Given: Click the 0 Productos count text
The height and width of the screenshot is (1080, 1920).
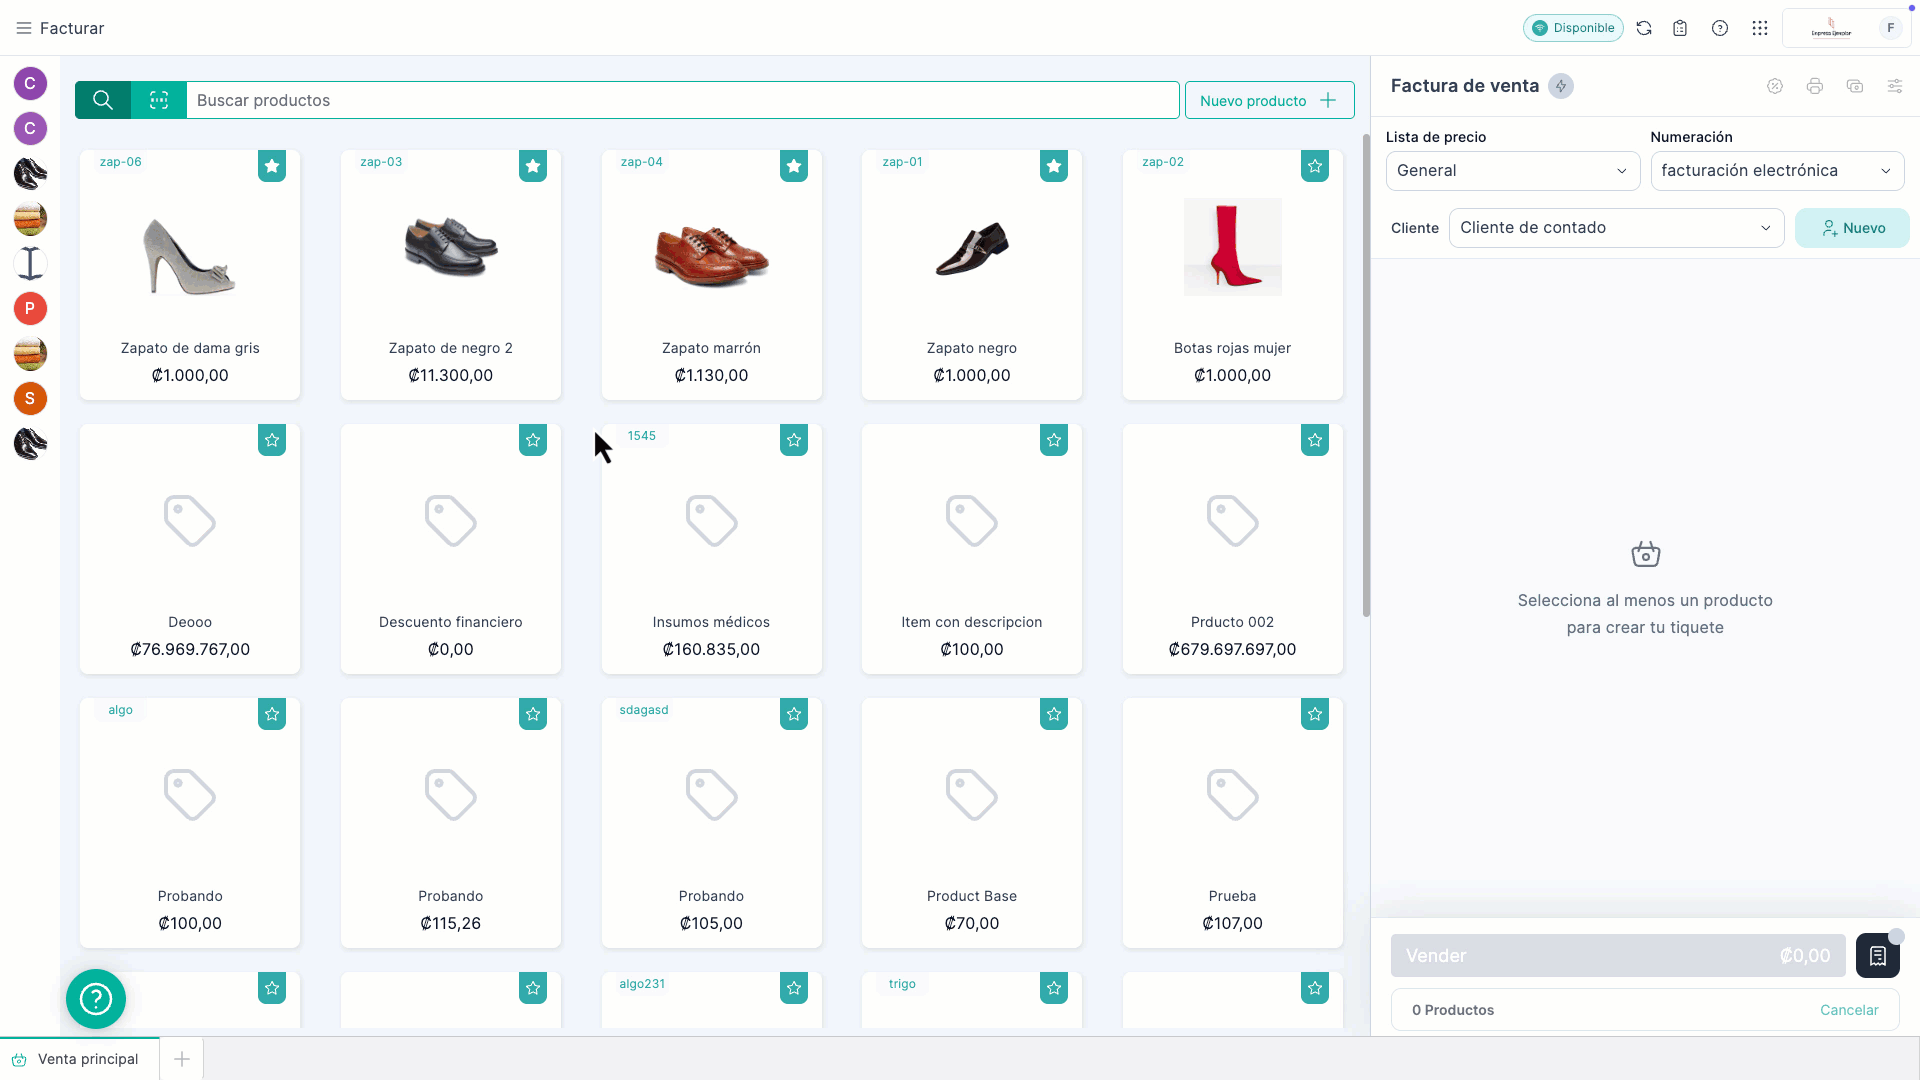Looking at the screenshot, I should coord(1453,1010).
